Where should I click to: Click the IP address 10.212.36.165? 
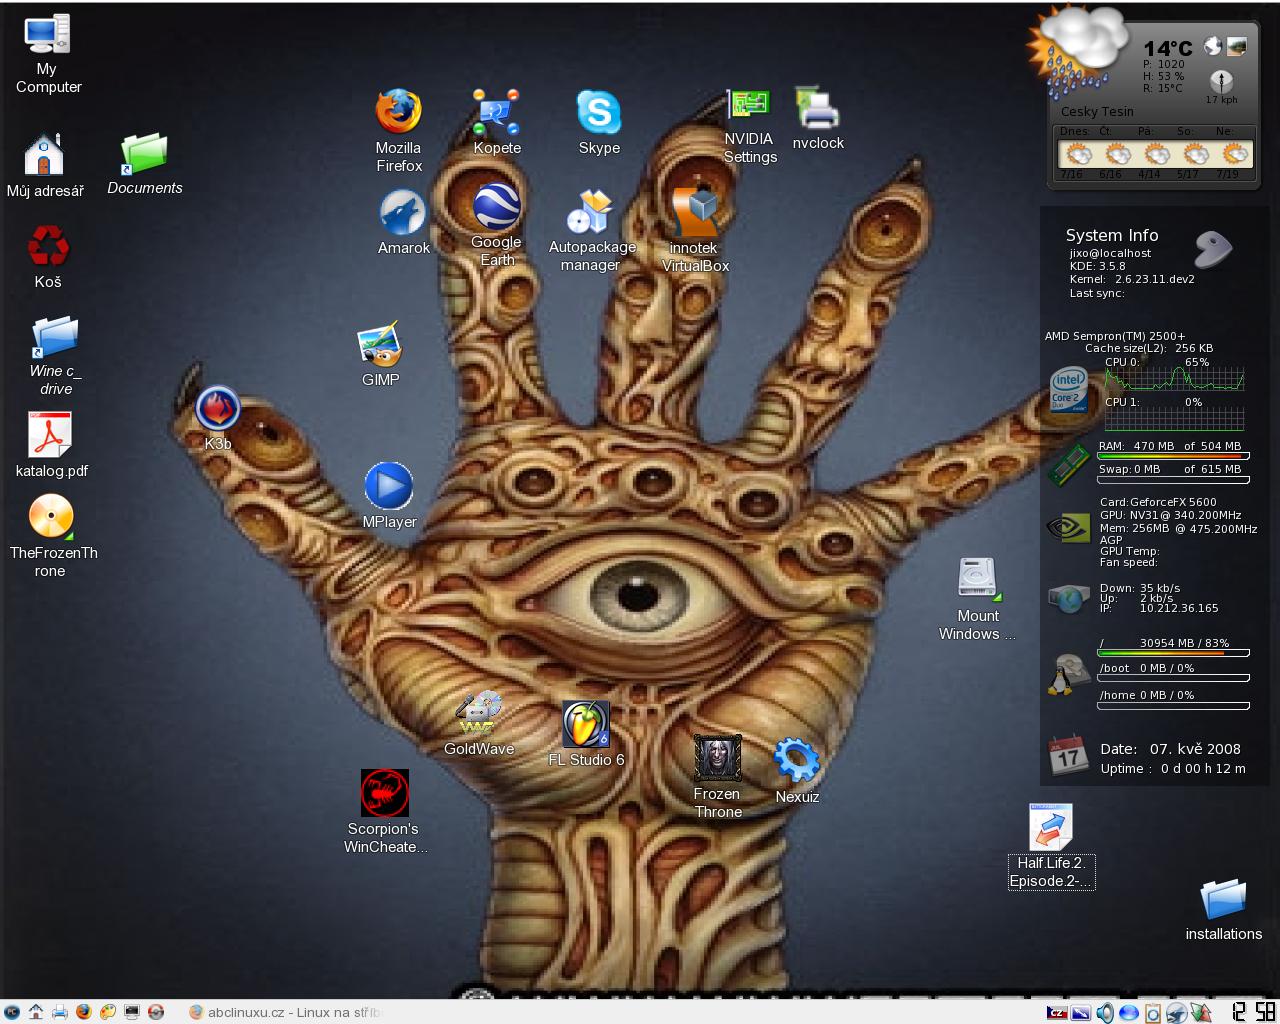1179,608
